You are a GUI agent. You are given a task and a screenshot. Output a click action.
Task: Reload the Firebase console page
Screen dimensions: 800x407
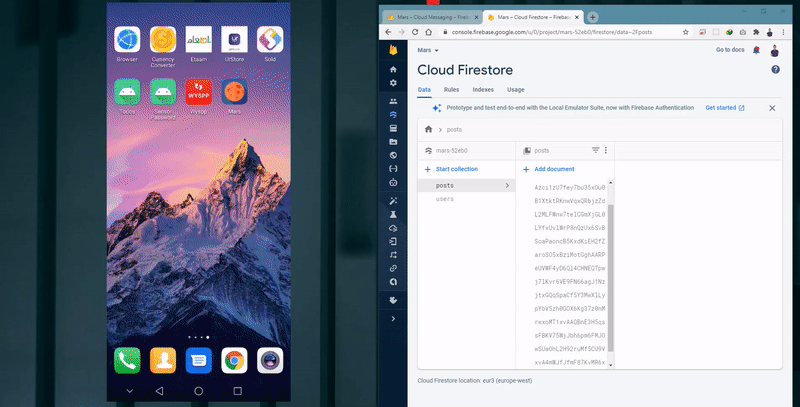click(x=415, y=32)
